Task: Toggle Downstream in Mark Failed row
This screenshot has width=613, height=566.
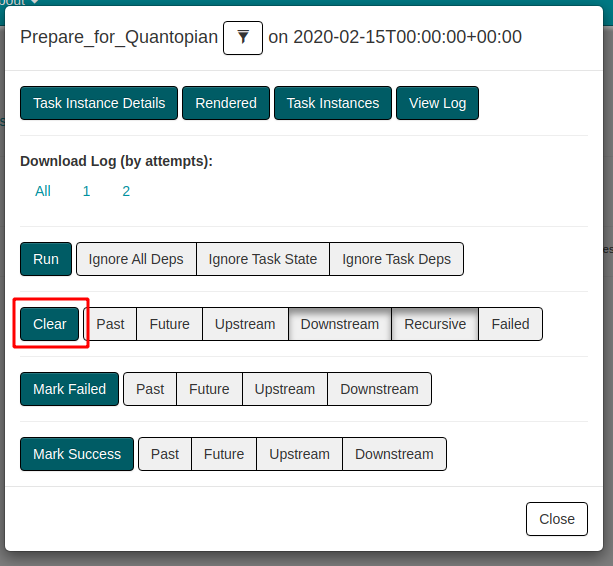Action: coord(380,389)
